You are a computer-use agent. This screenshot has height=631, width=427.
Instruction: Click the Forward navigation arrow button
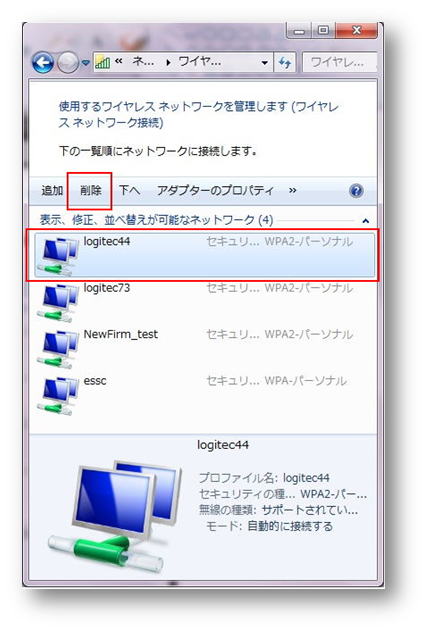pos(67,63)
